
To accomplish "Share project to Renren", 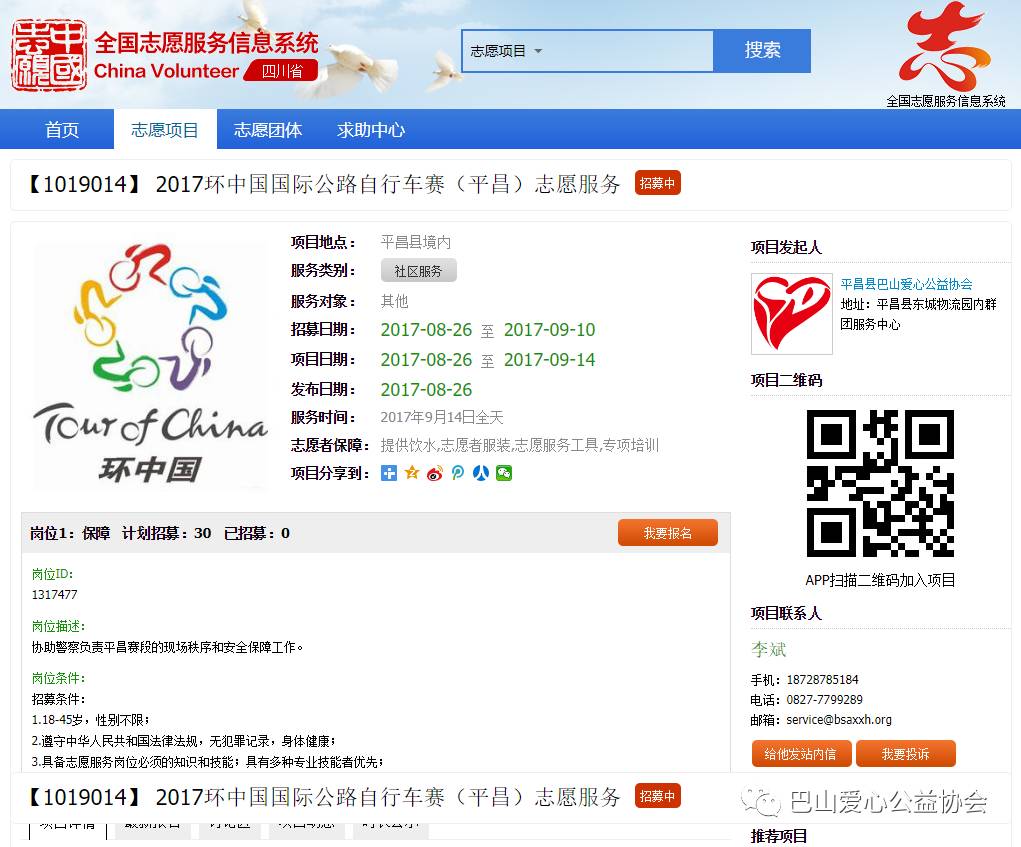I will click(481, 473).
